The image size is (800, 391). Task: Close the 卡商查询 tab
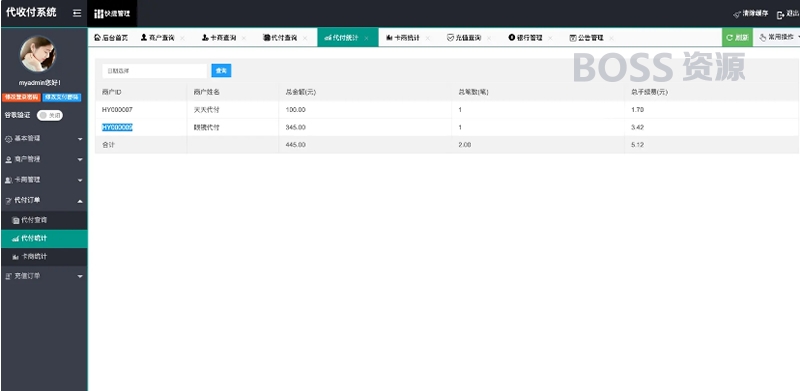244,38
